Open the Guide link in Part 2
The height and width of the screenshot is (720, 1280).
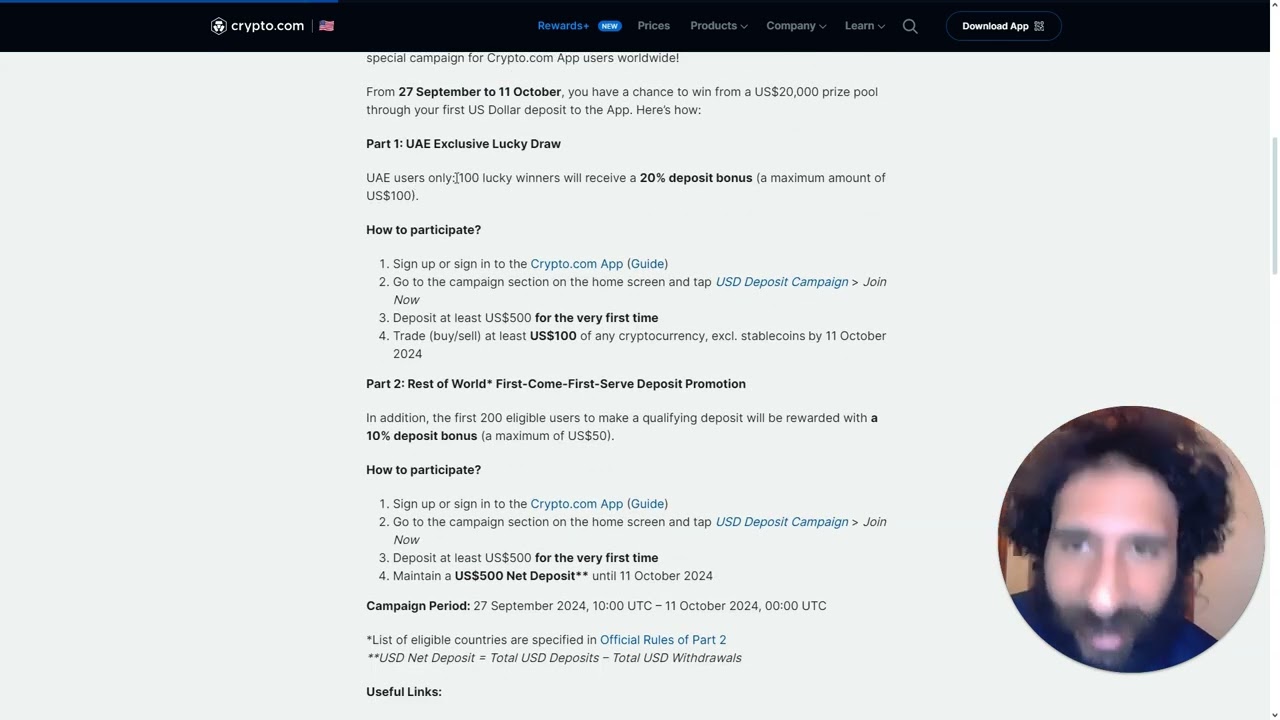647,504
